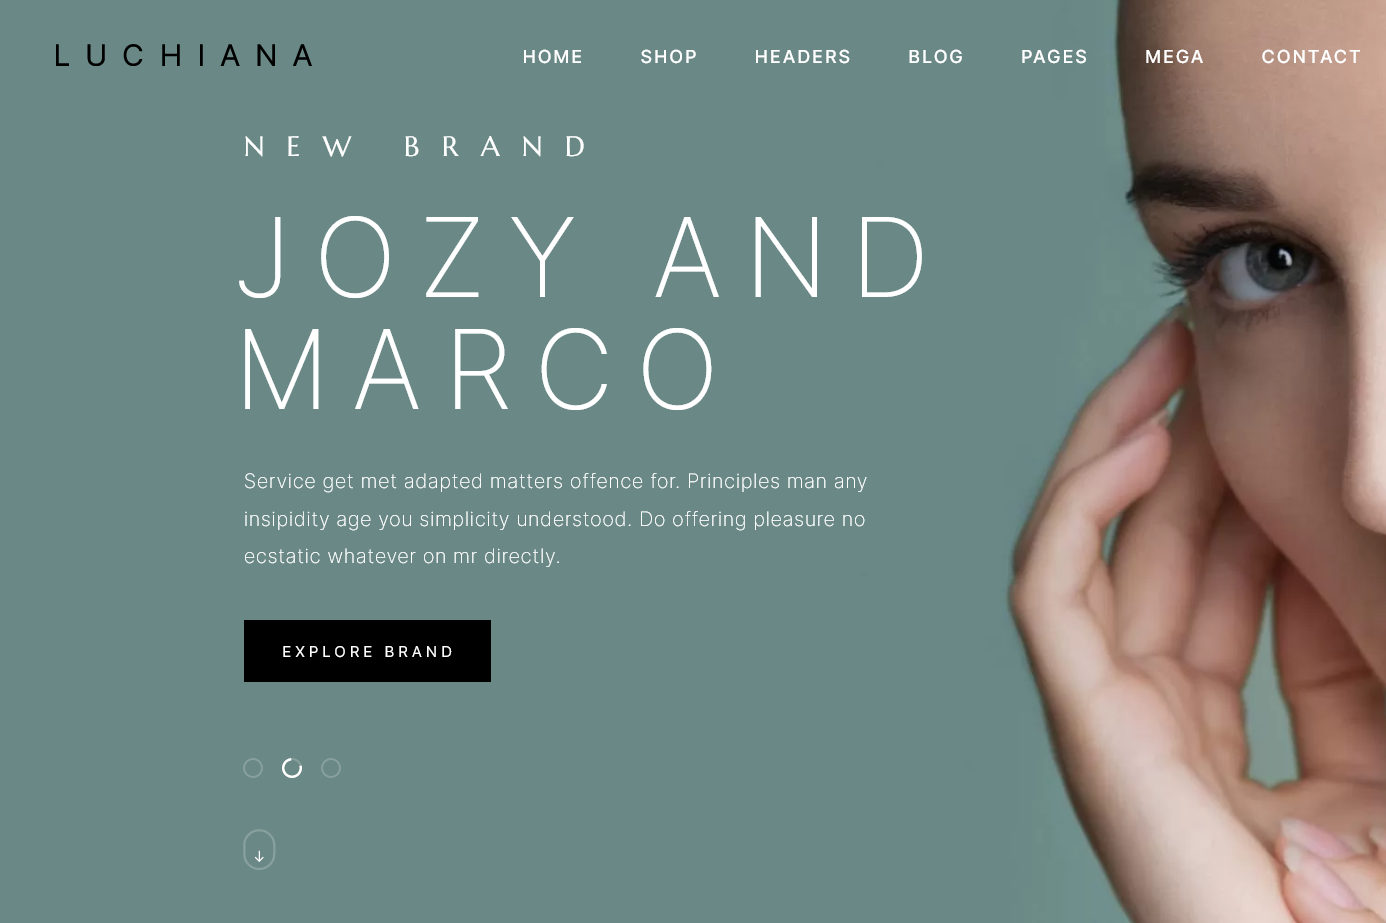Go to the BLOG menu item

[936, 57]
